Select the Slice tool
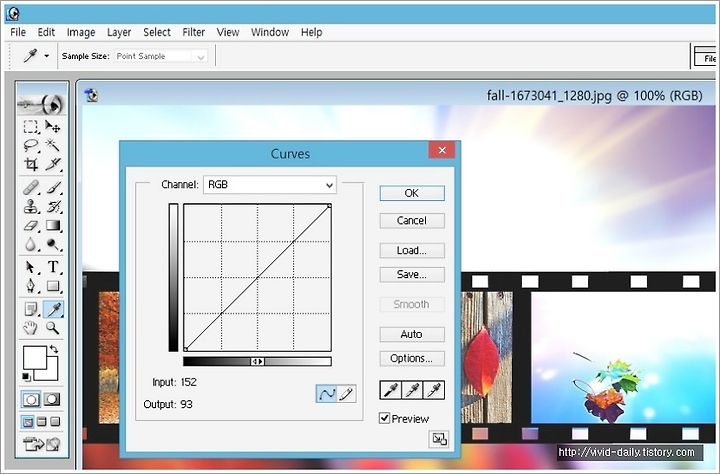 pos(52,164)
